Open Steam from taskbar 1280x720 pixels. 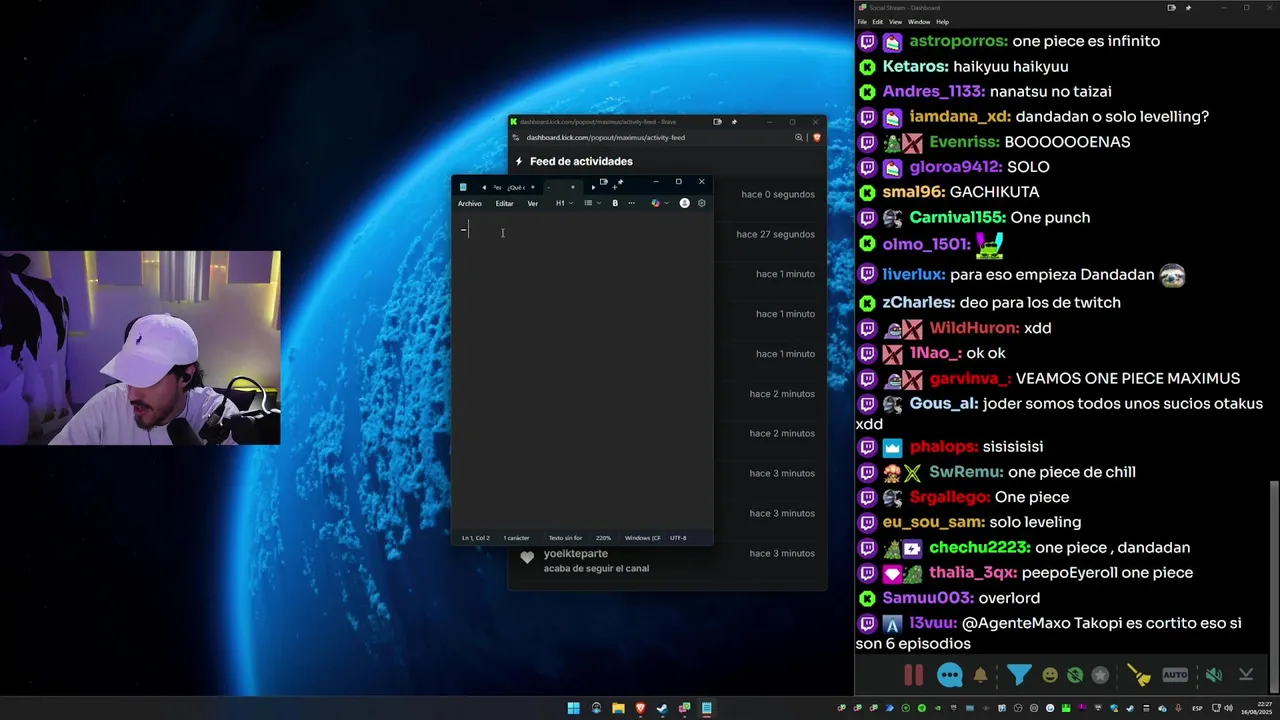tap(662, 708)
